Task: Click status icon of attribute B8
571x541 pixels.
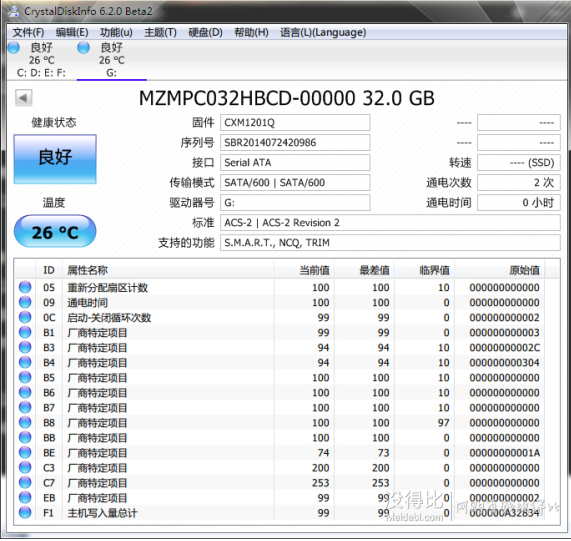Action: click(x=25, y=422)
